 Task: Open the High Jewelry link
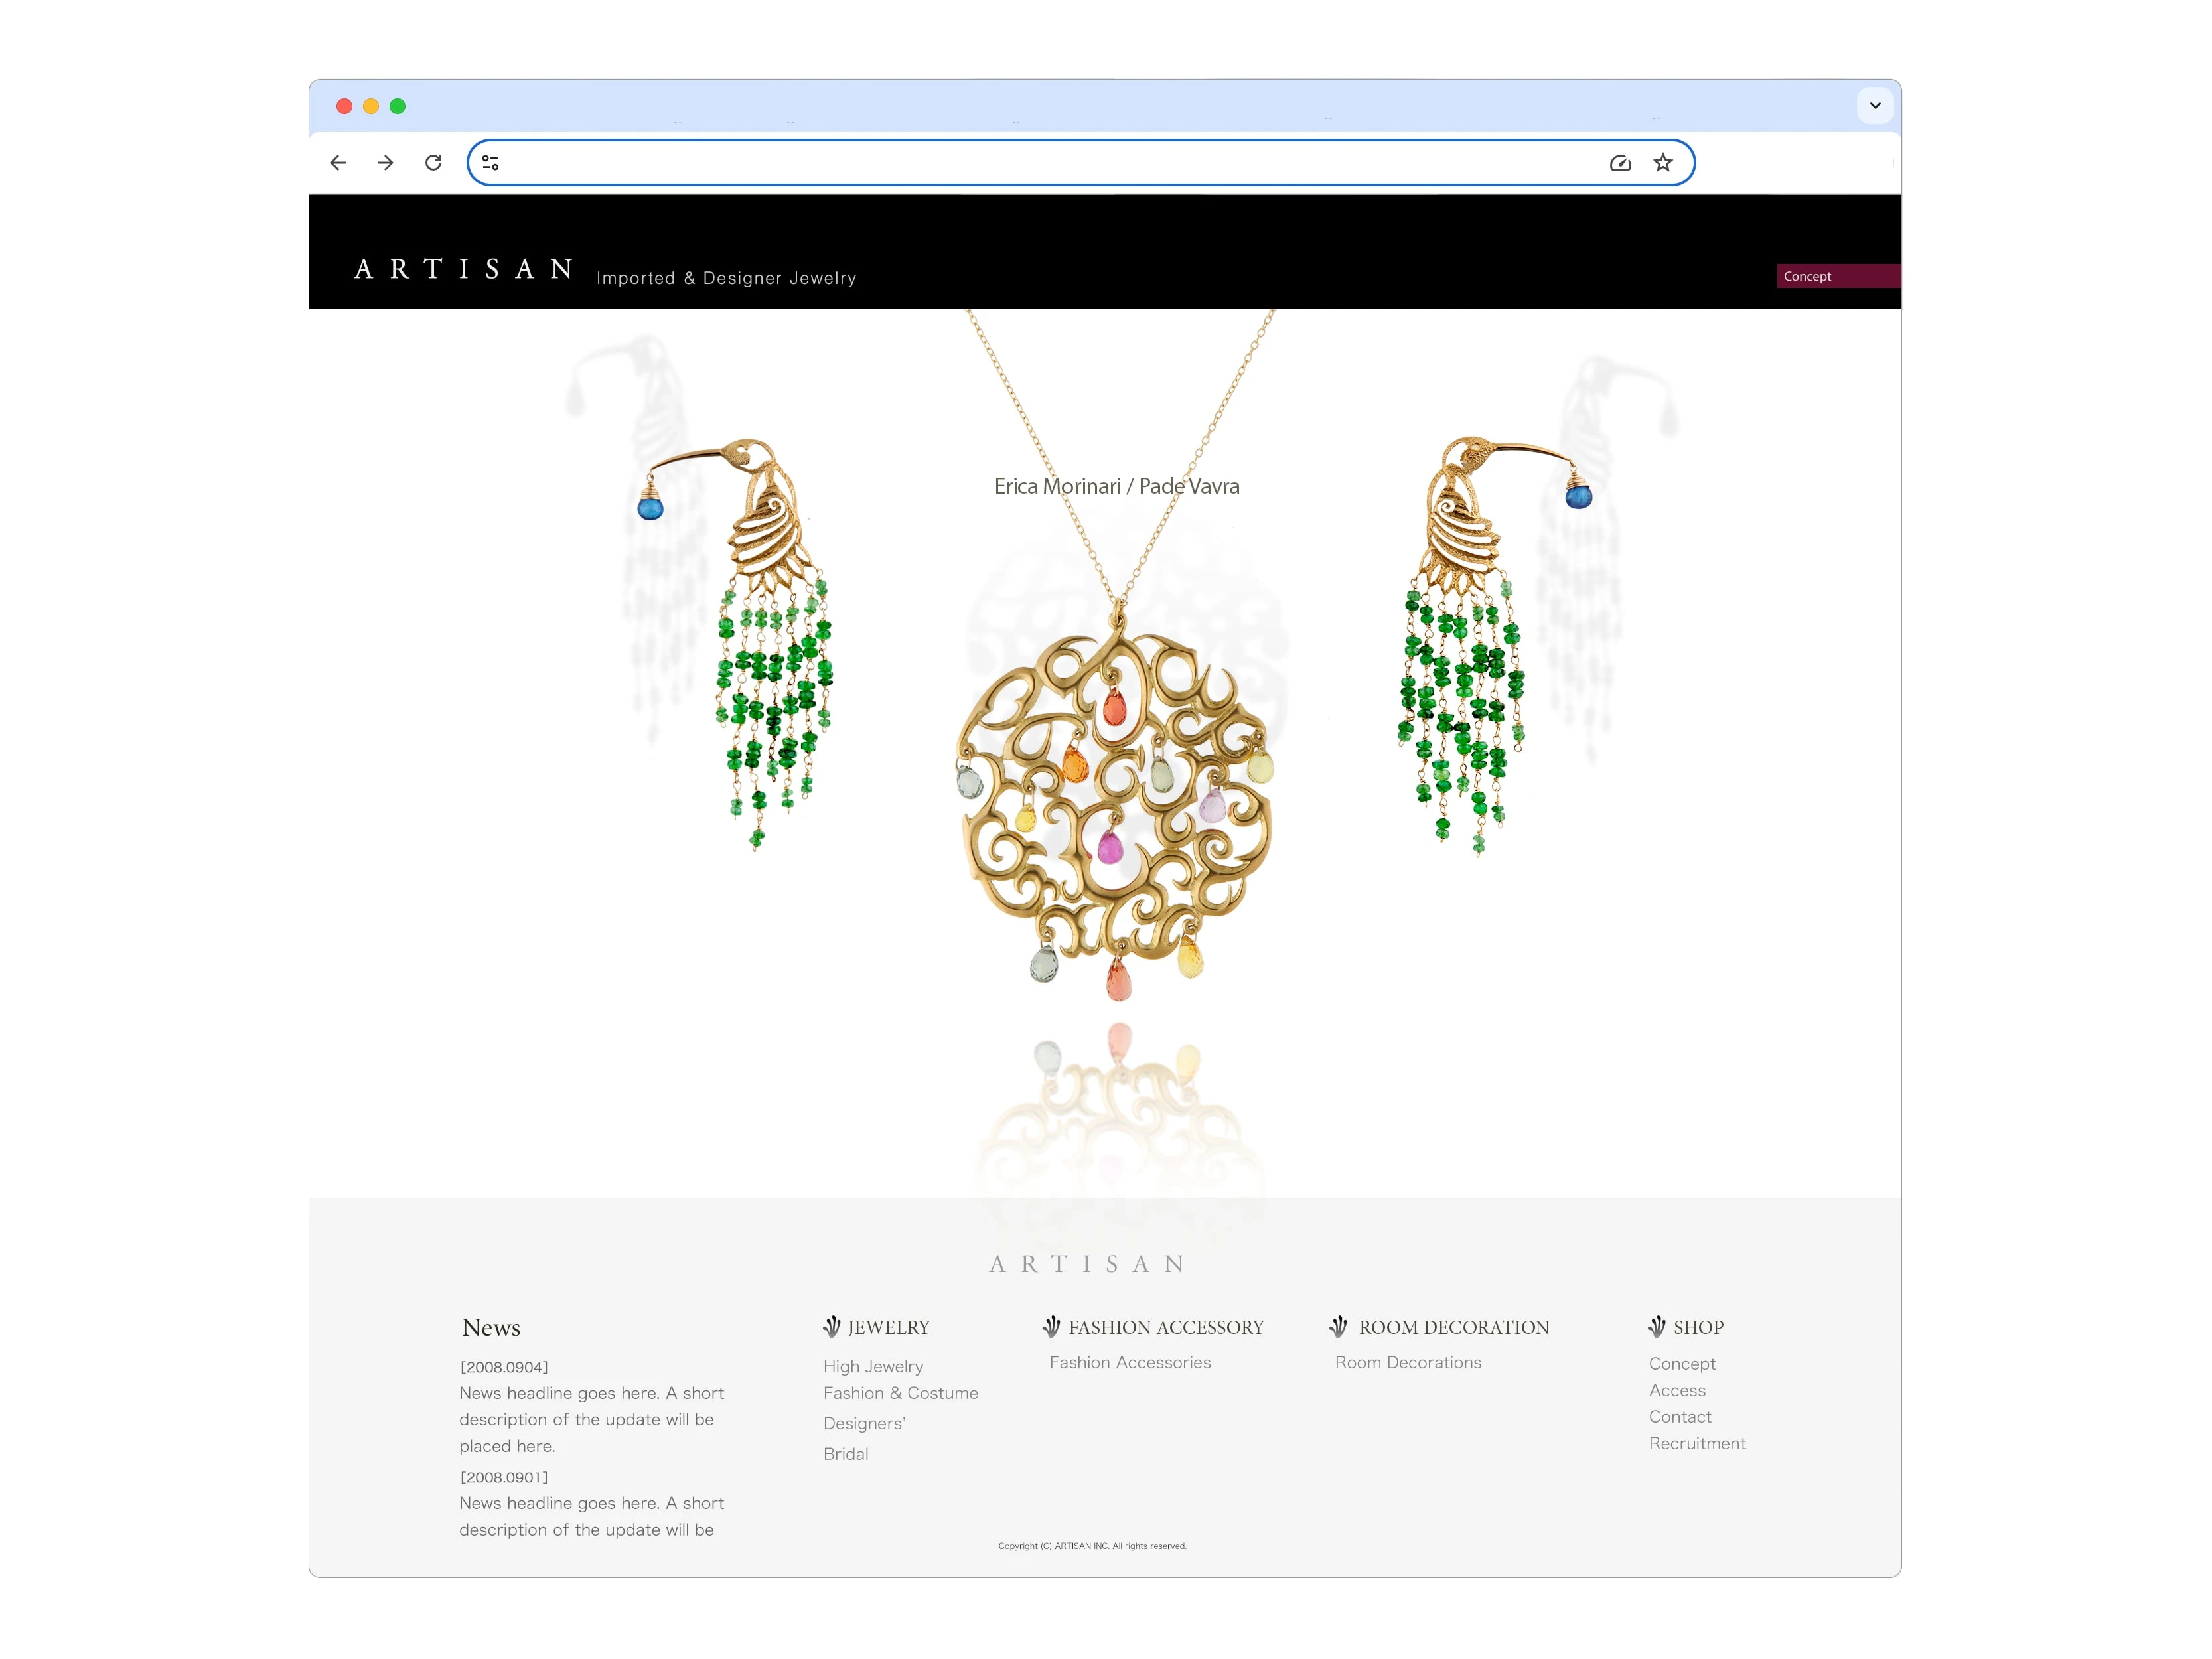pos(873,1366)
